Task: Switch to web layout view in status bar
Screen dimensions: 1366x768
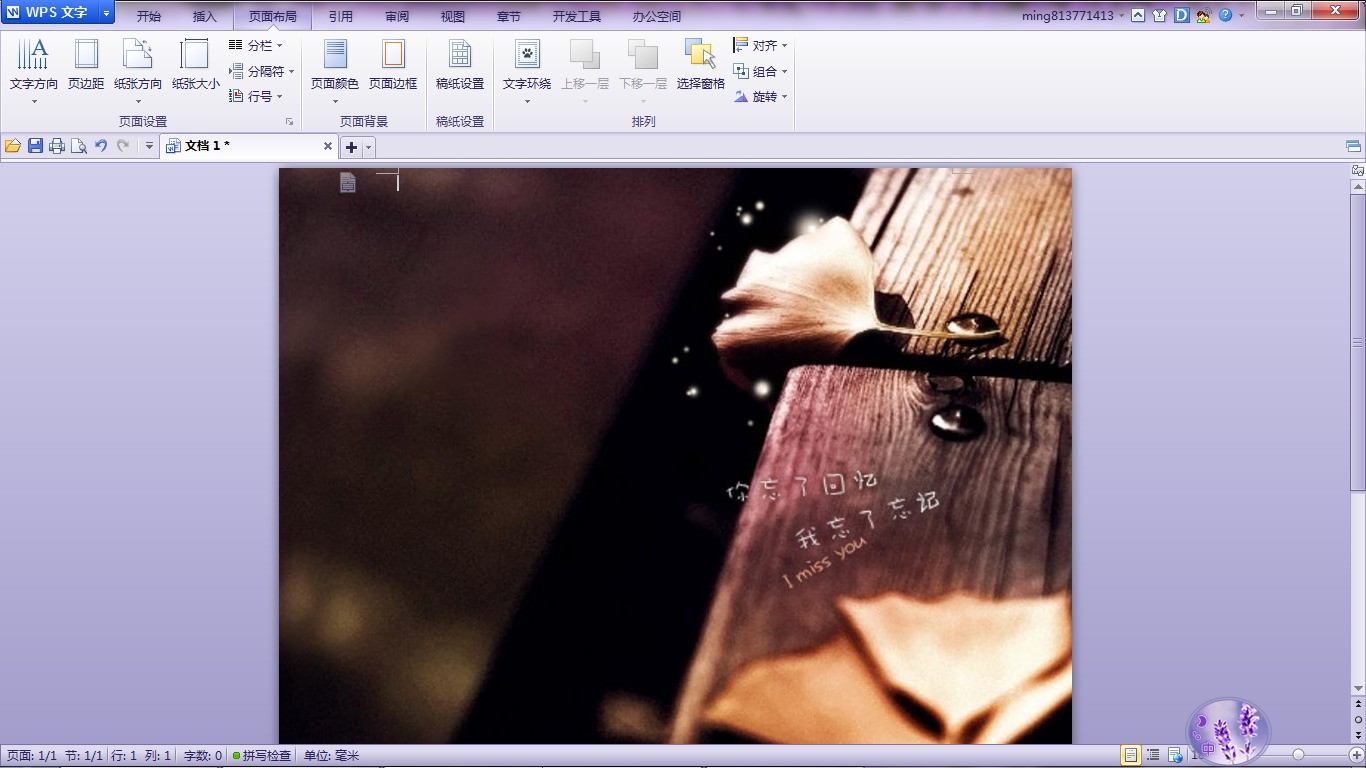Action: click(1175, 755)
